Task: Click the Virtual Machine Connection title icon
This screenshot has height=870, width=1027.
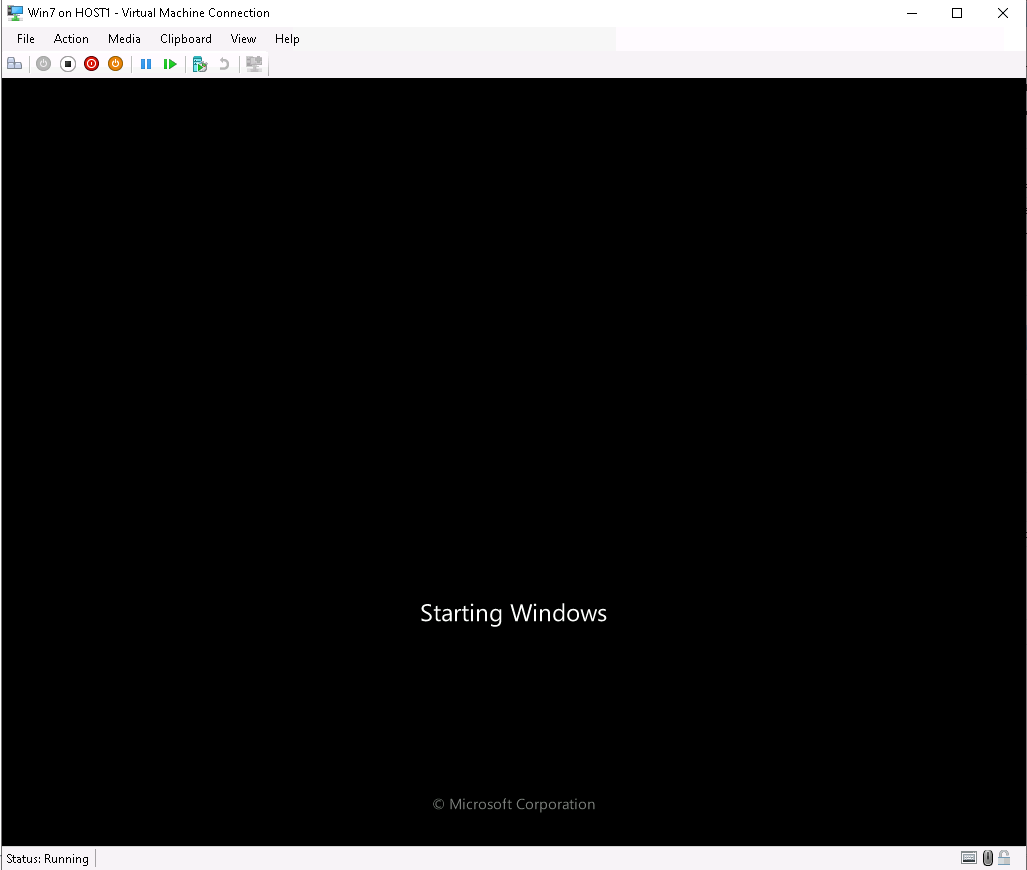Action: pos(14,13)
